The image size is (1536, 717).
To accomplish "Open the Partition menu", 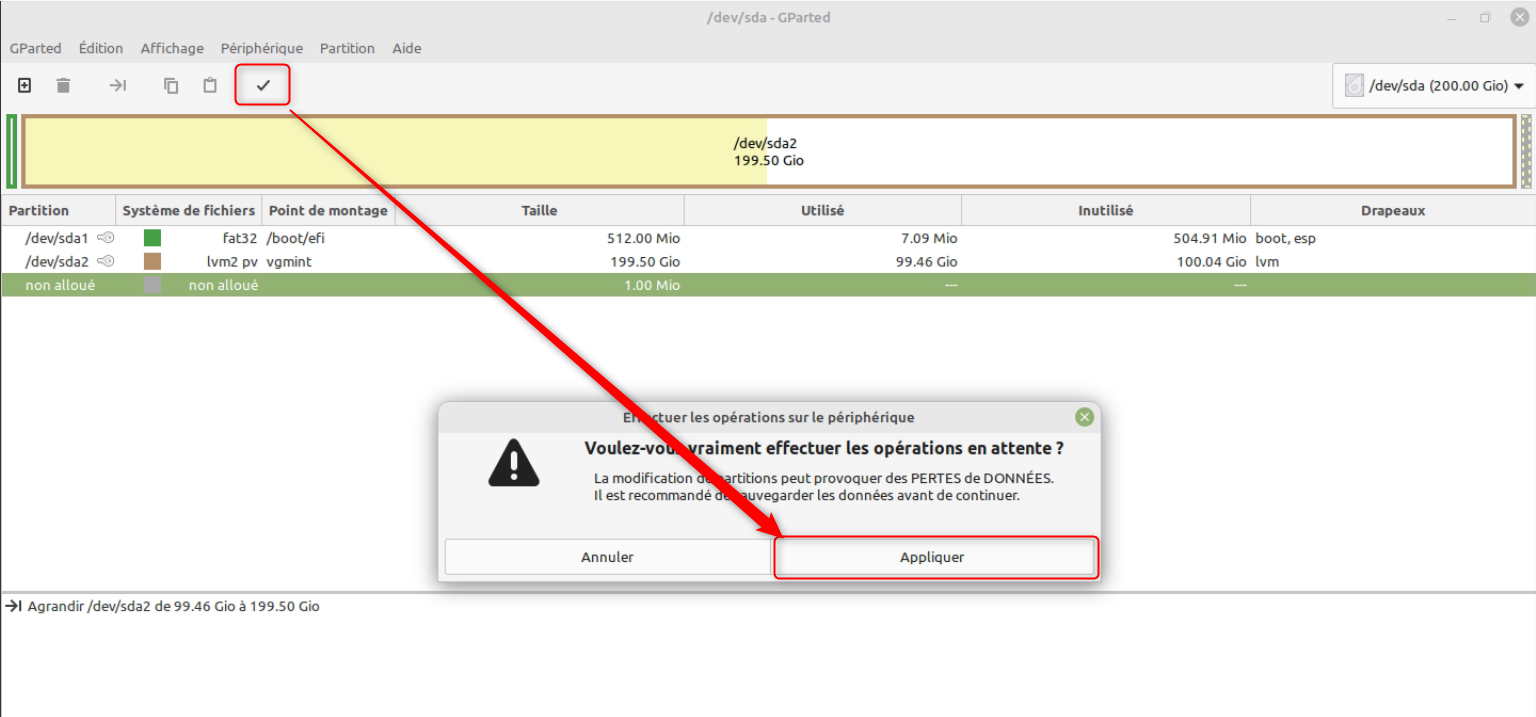I will [347, 48].
